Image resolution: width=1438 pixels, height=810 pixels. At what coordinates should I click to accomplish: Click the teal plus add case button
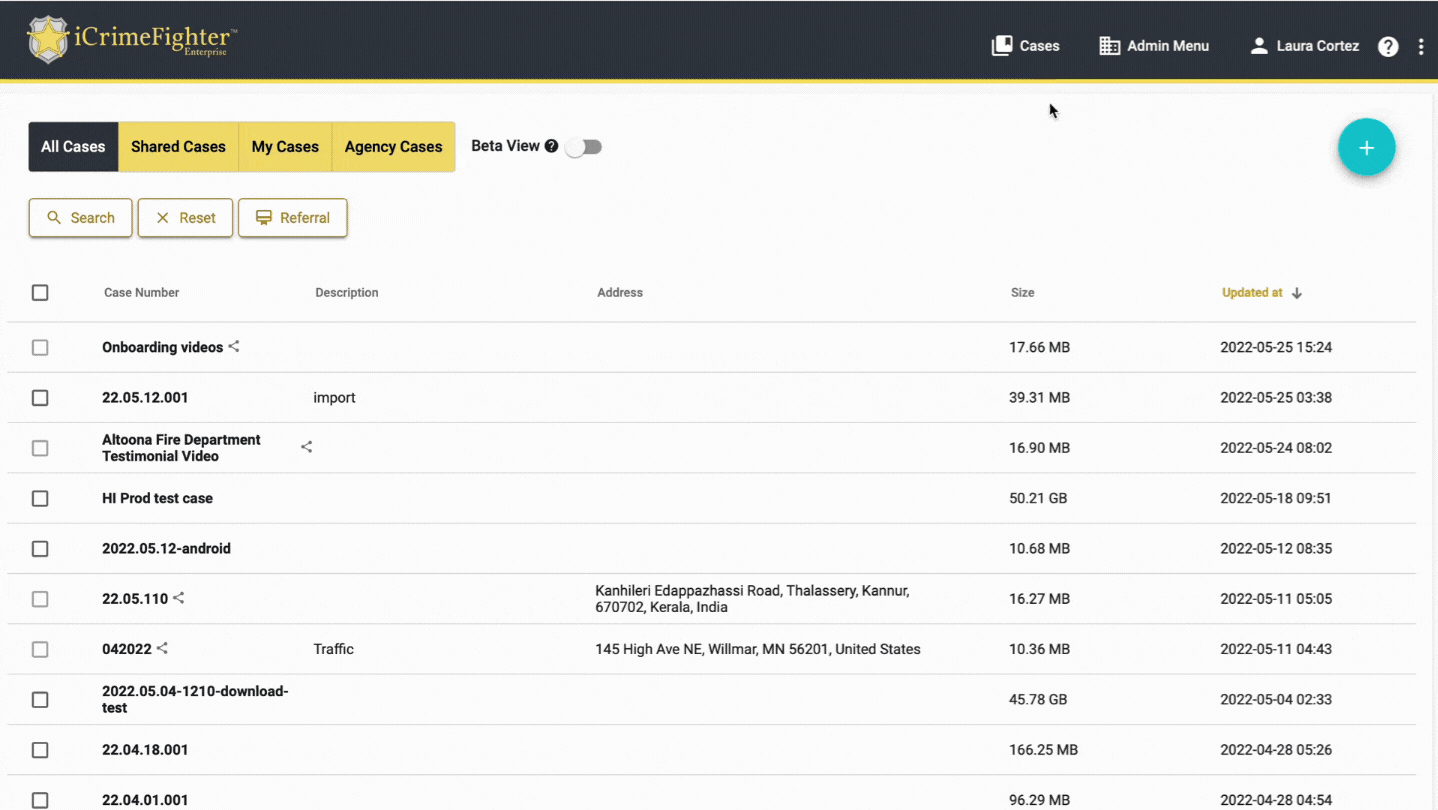pyautogui.click(x=1366, y=147)
